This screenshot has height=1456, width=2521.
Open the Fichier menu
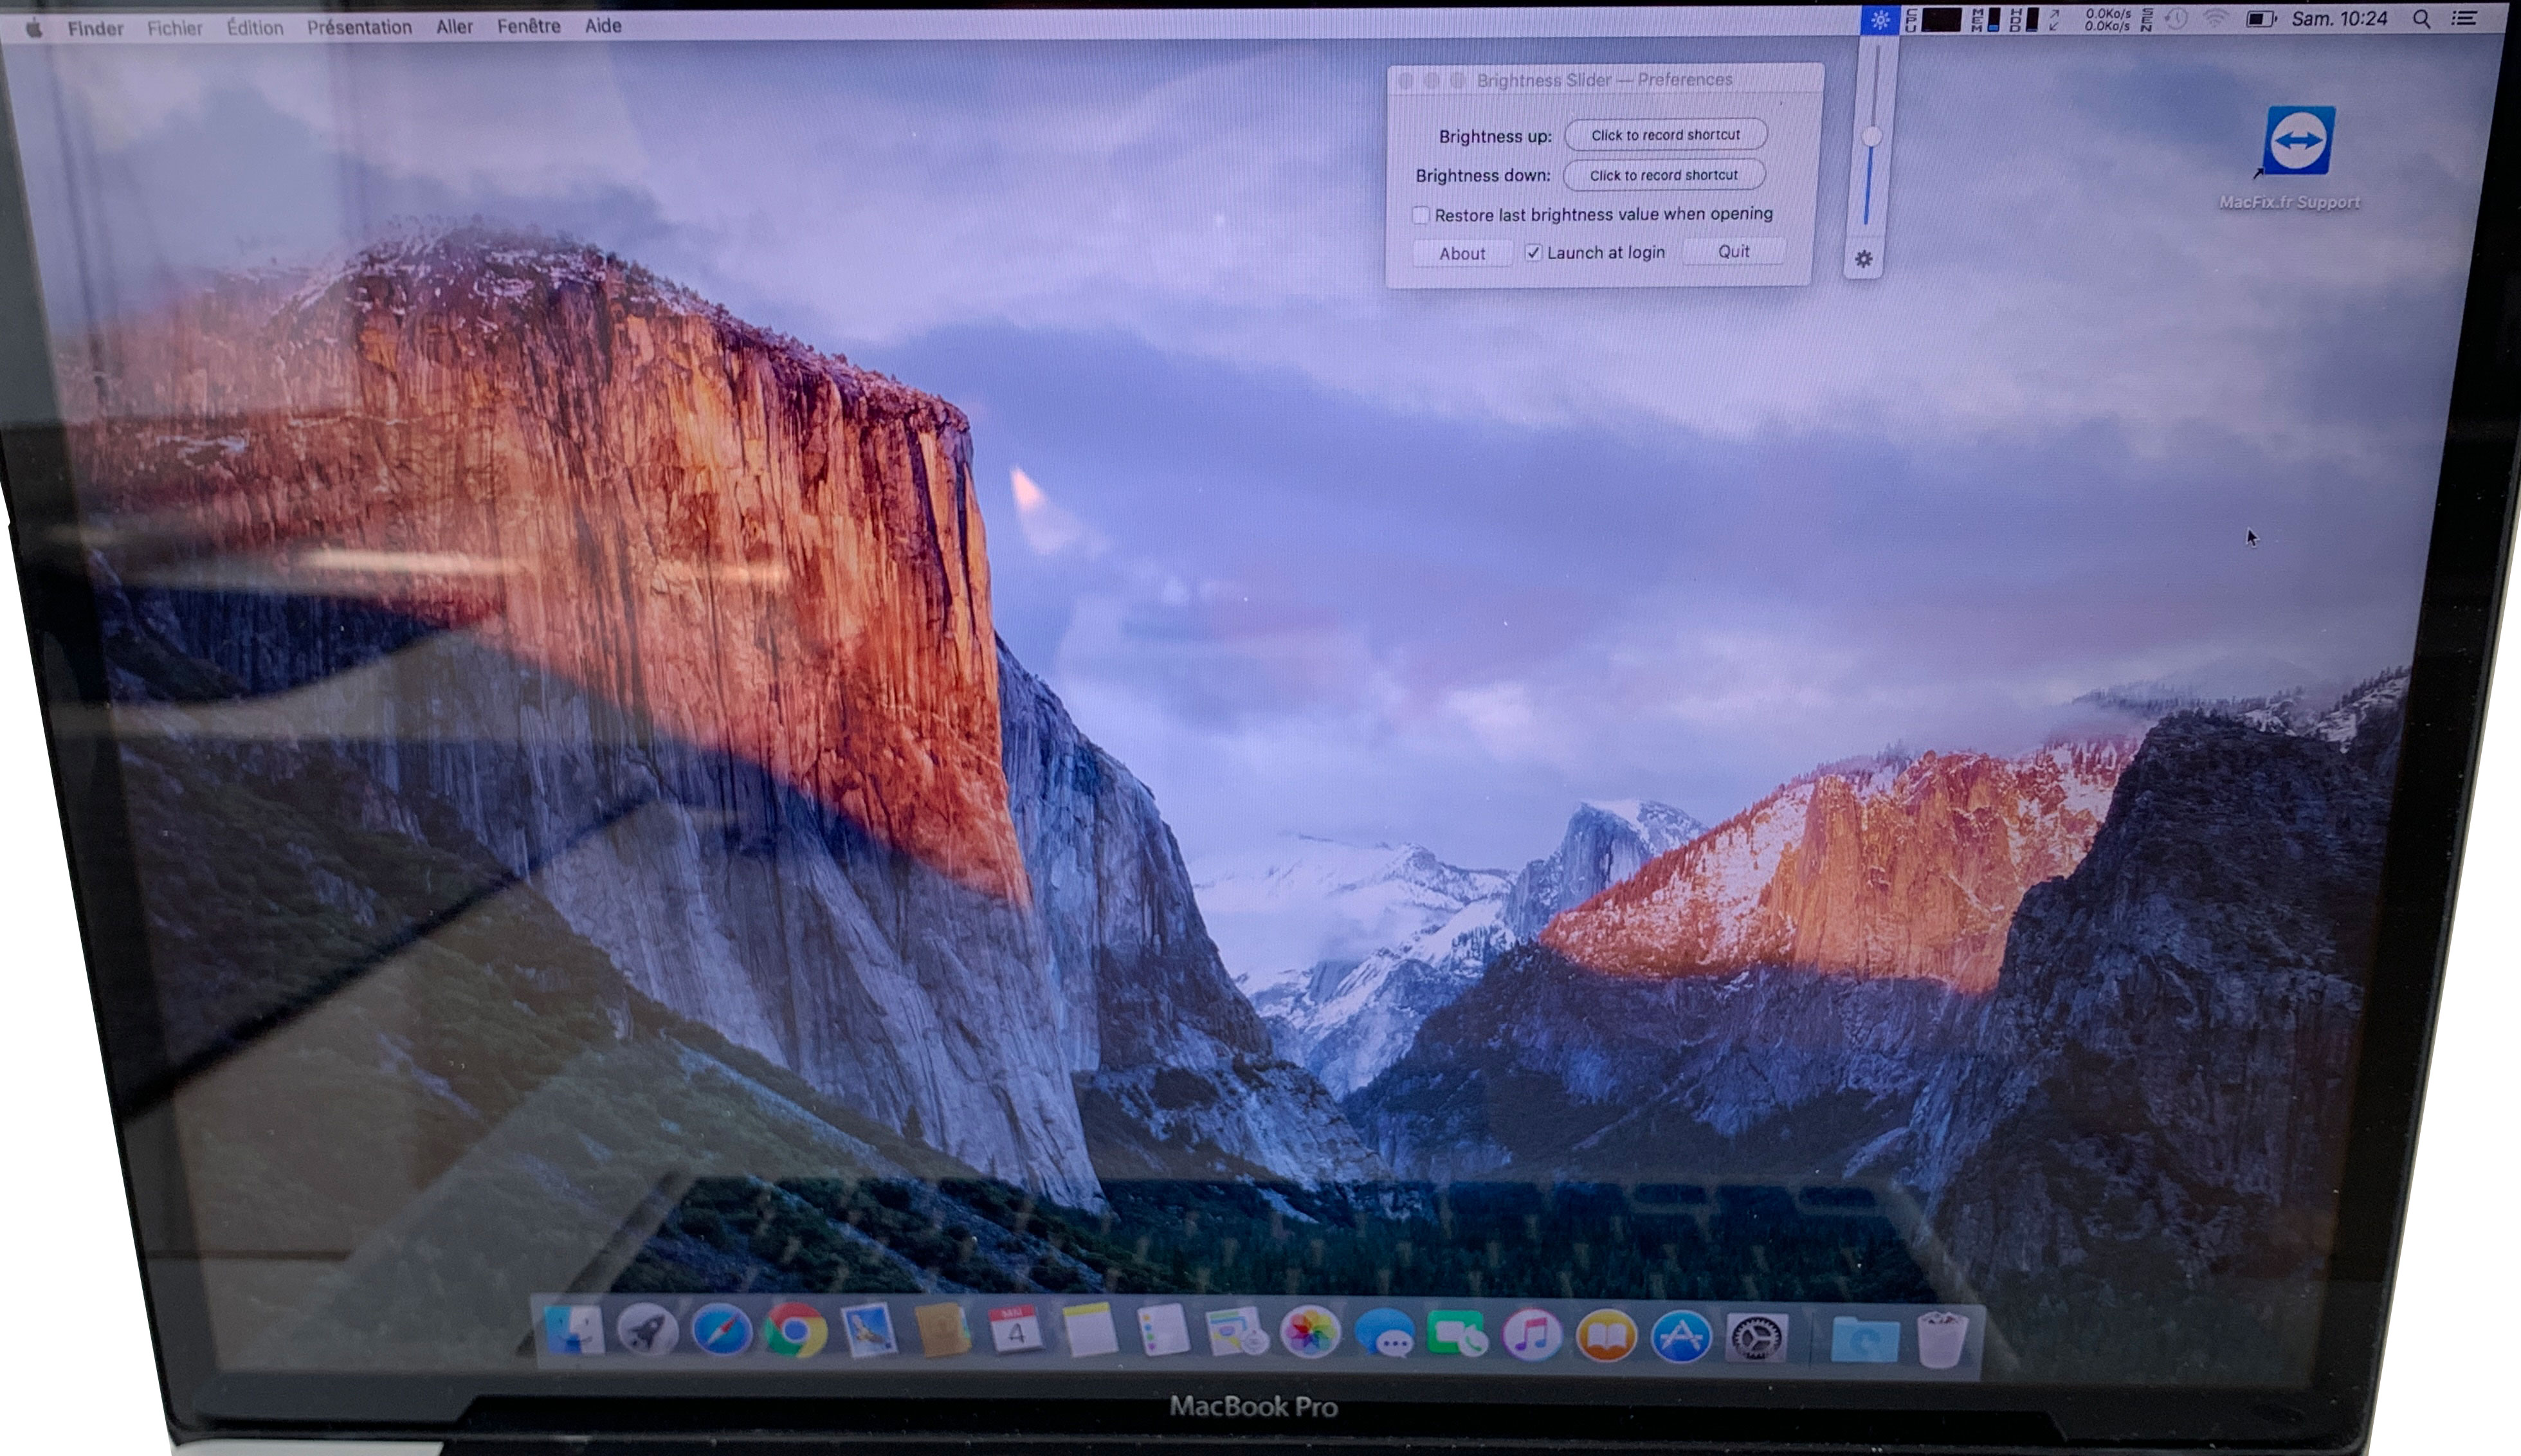click(175, 28)
